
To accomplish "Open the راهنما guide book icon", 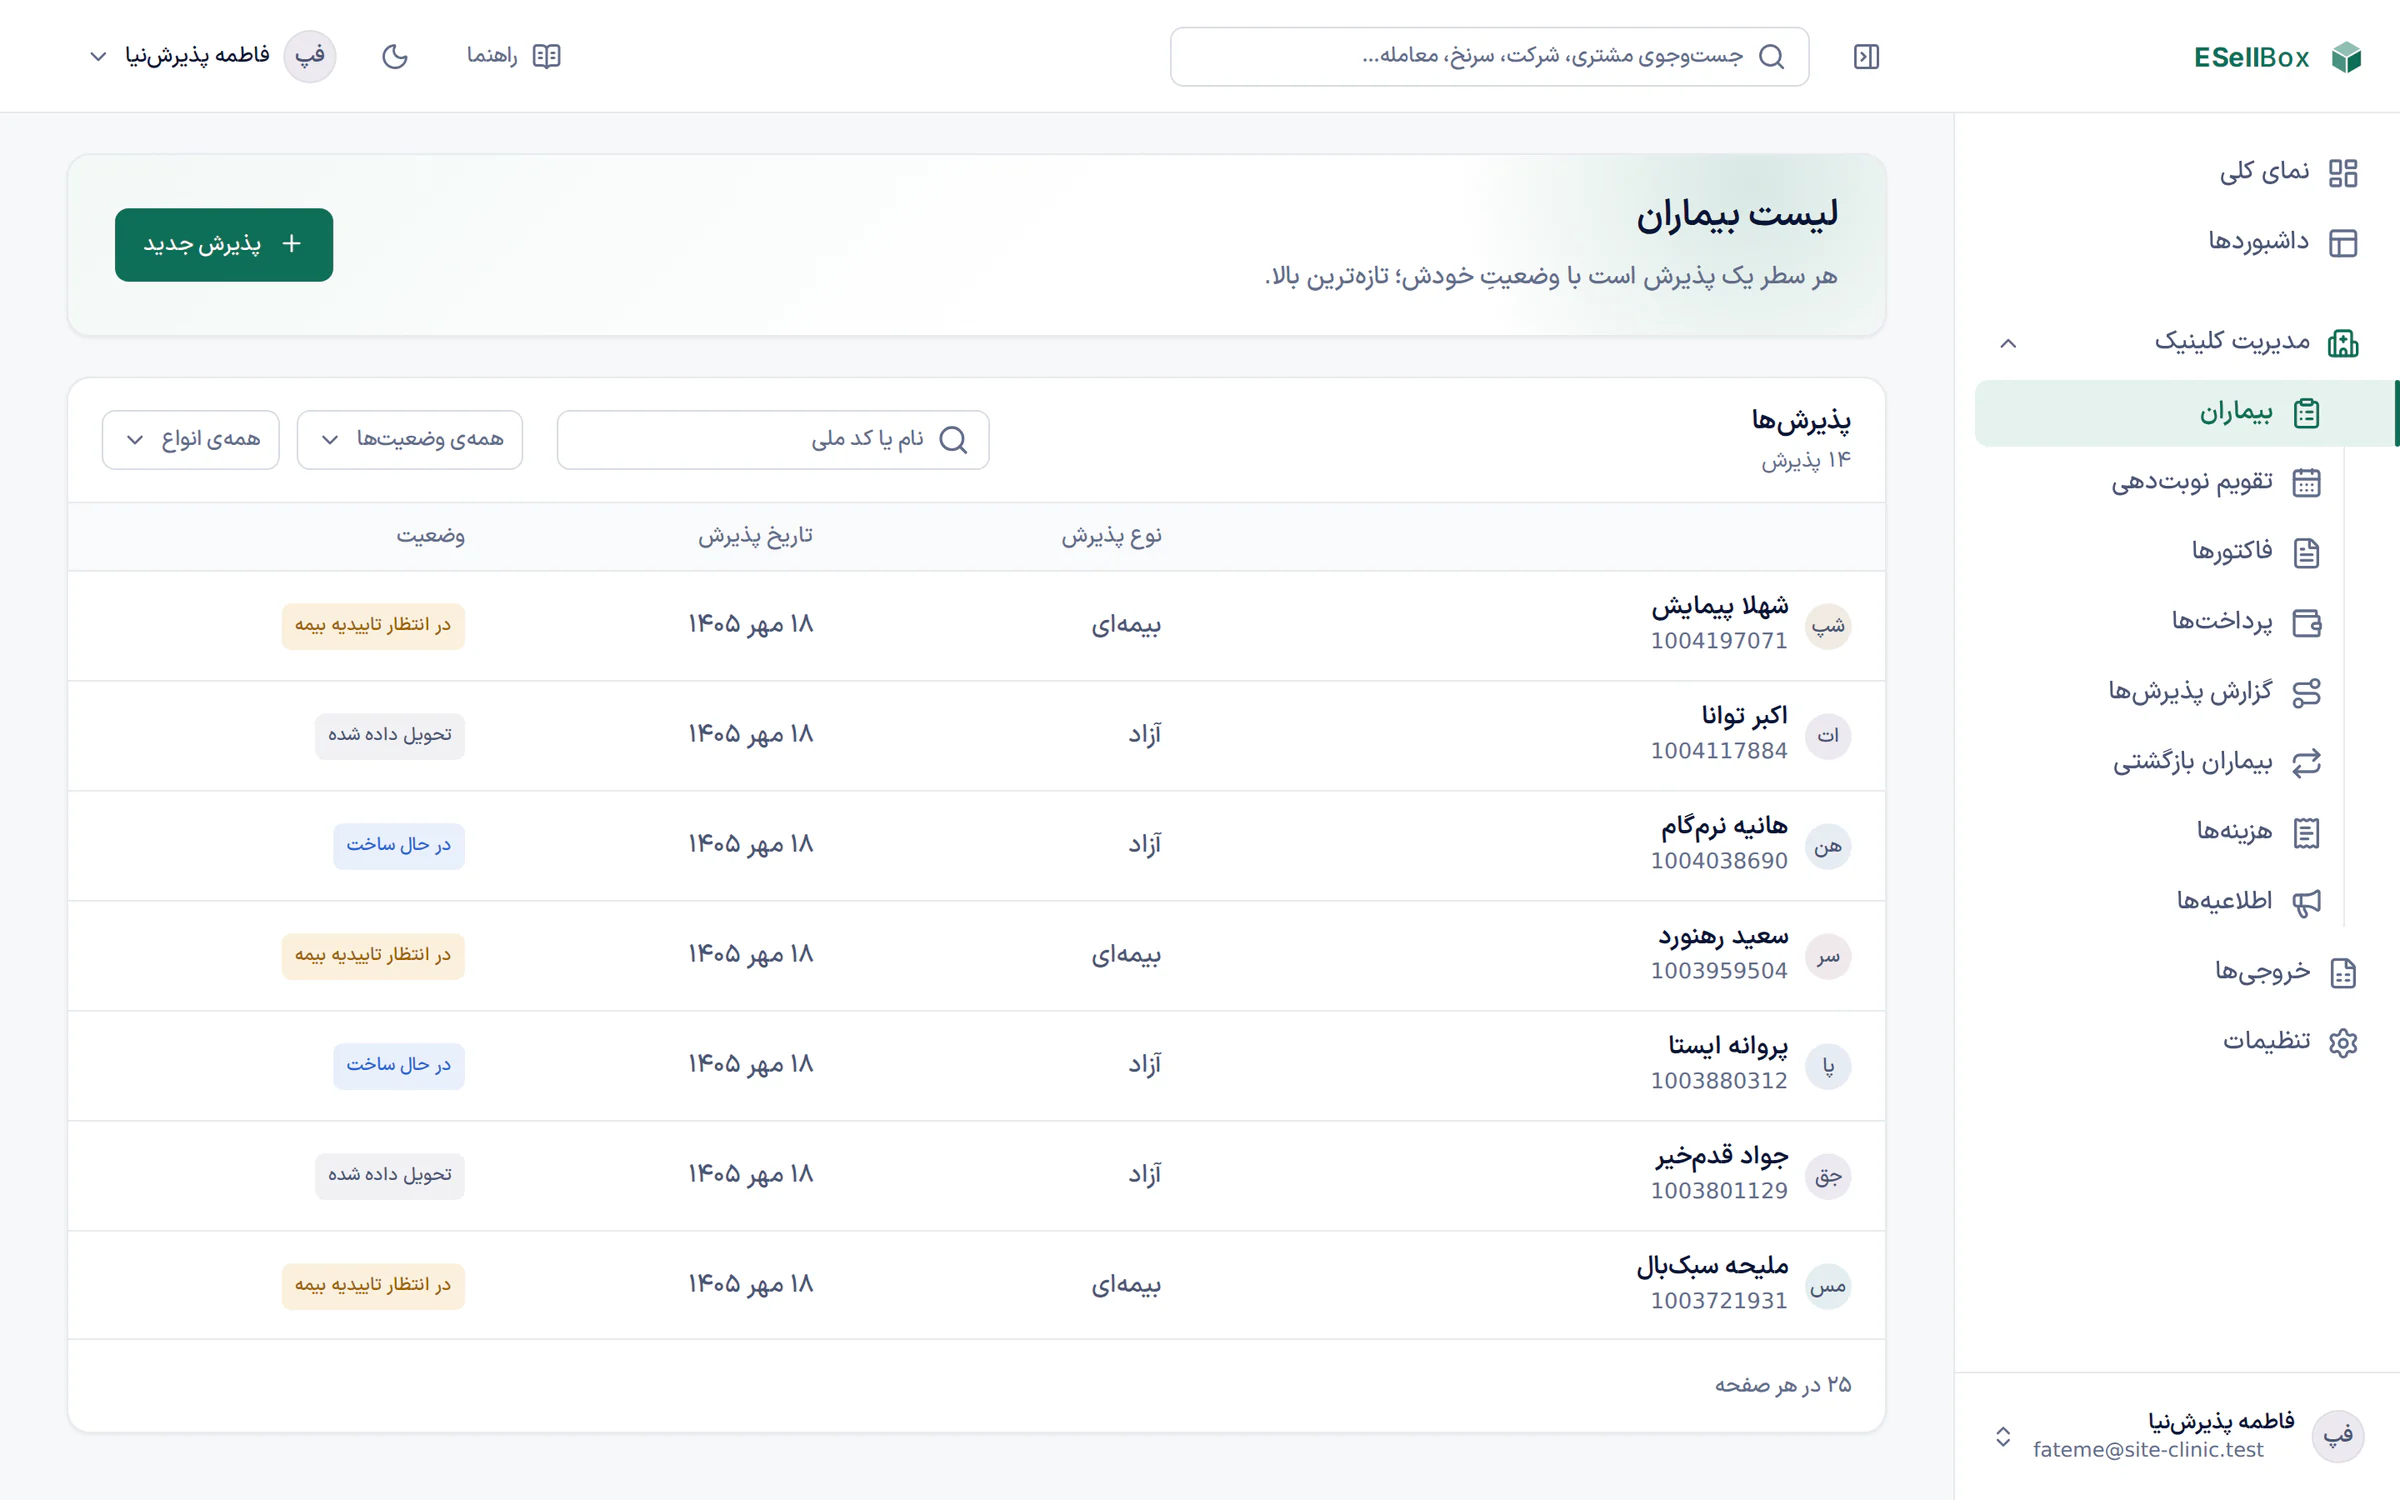I will pyautogui.click(x=547, y=56).
